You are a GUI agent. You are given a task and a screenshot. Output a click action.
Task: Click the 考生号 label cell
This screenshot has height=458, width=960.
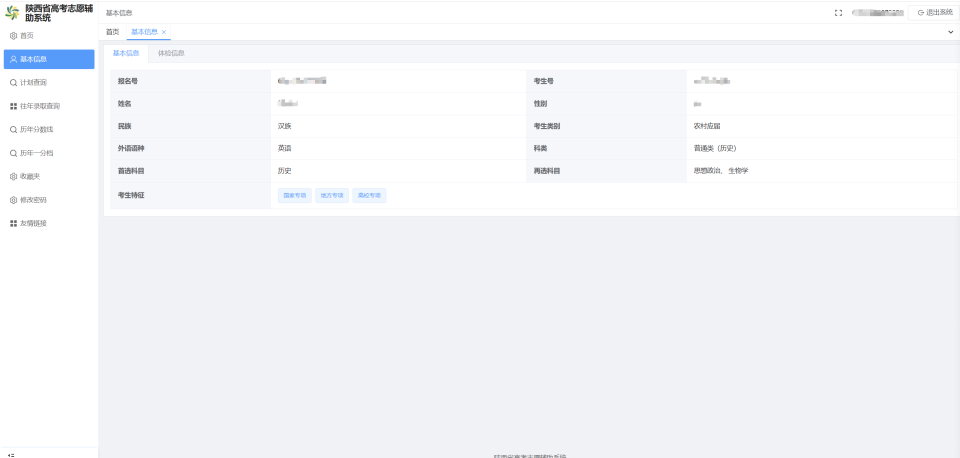point(607,81)
